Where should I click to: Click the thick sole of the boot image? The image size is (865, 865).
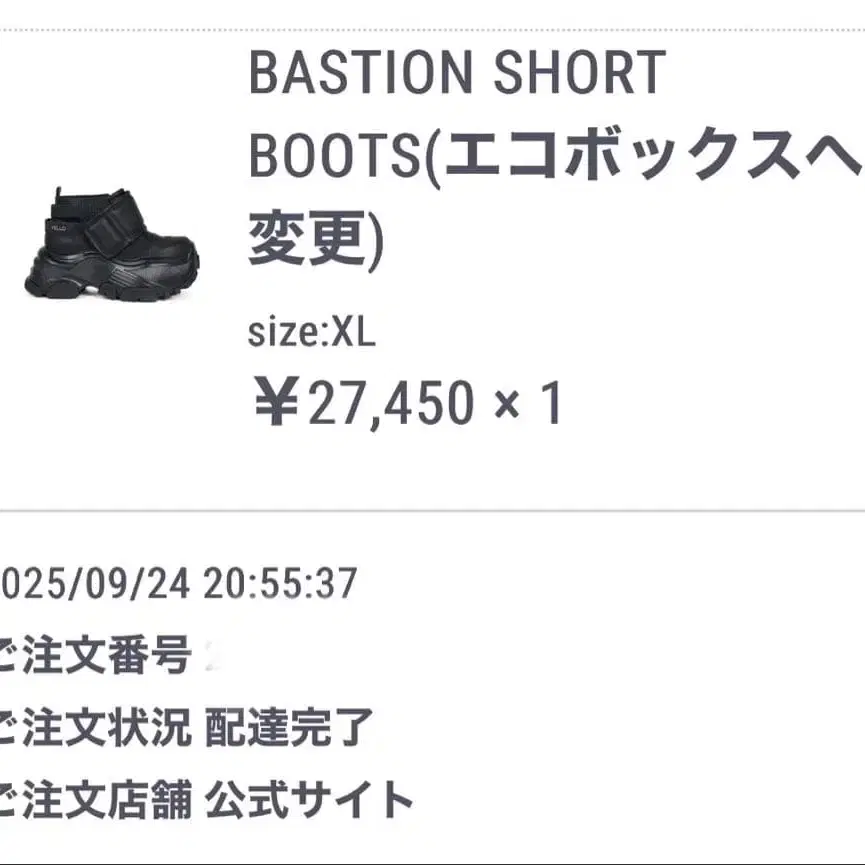pyautogui.click(x=113, y=276)
